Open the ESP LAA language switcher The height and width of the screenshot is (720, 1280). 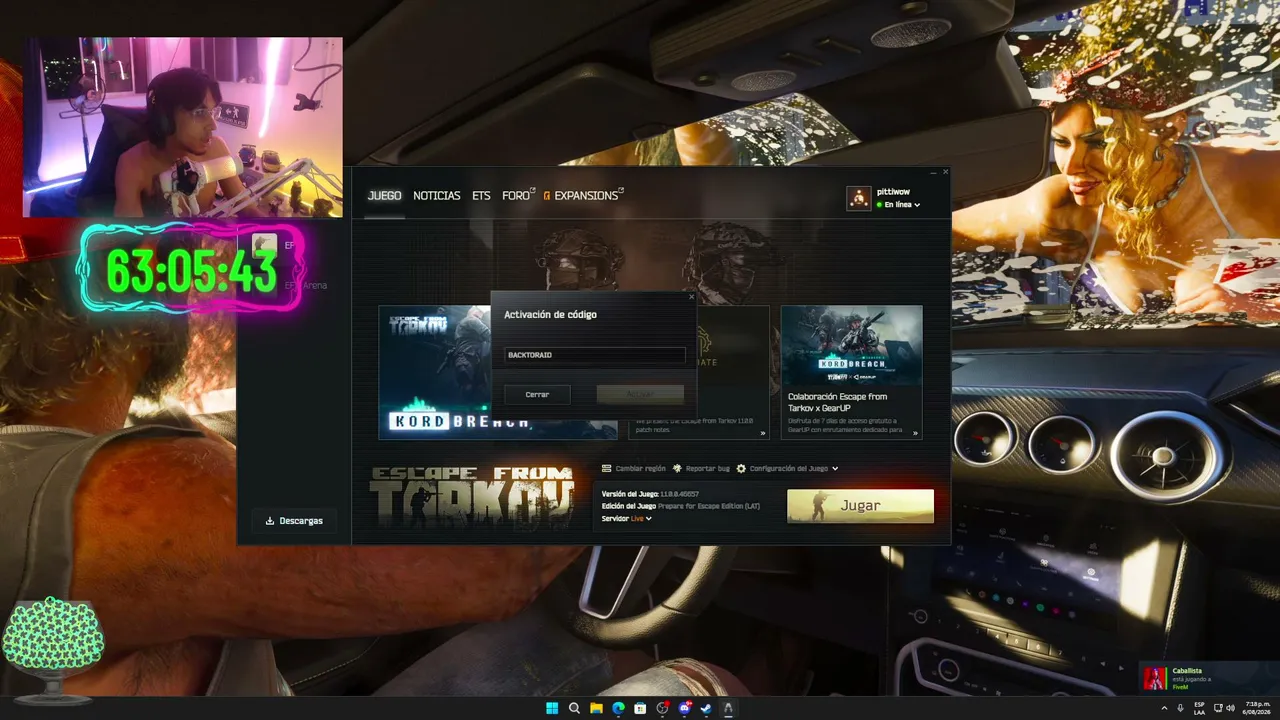pyautogui.click(x=1199, y=708)
